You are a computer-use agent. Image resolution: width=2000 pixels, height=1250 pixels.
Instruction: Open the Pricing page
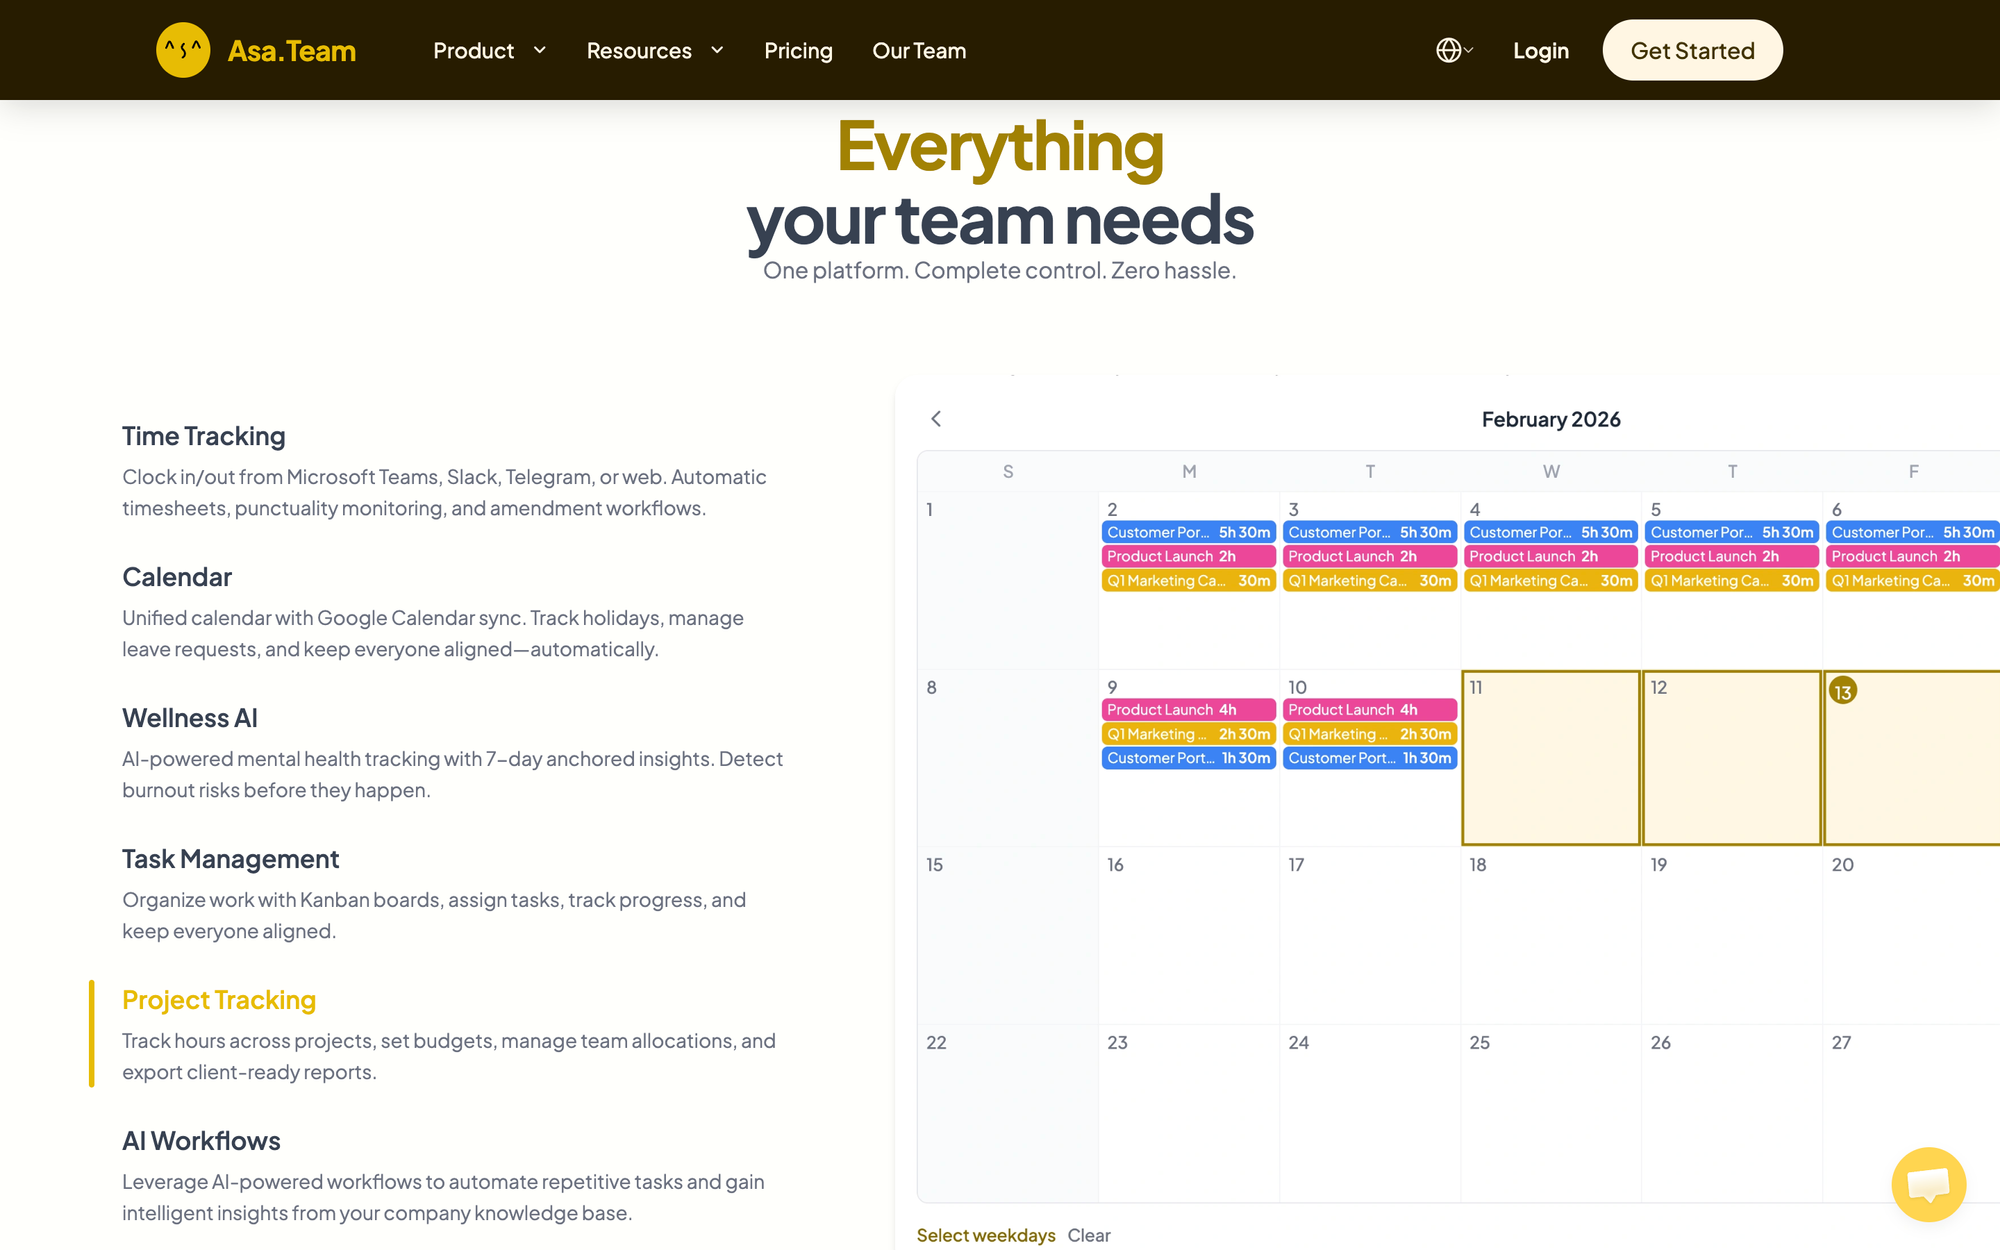pyautogui.click(x=798, y=50)
